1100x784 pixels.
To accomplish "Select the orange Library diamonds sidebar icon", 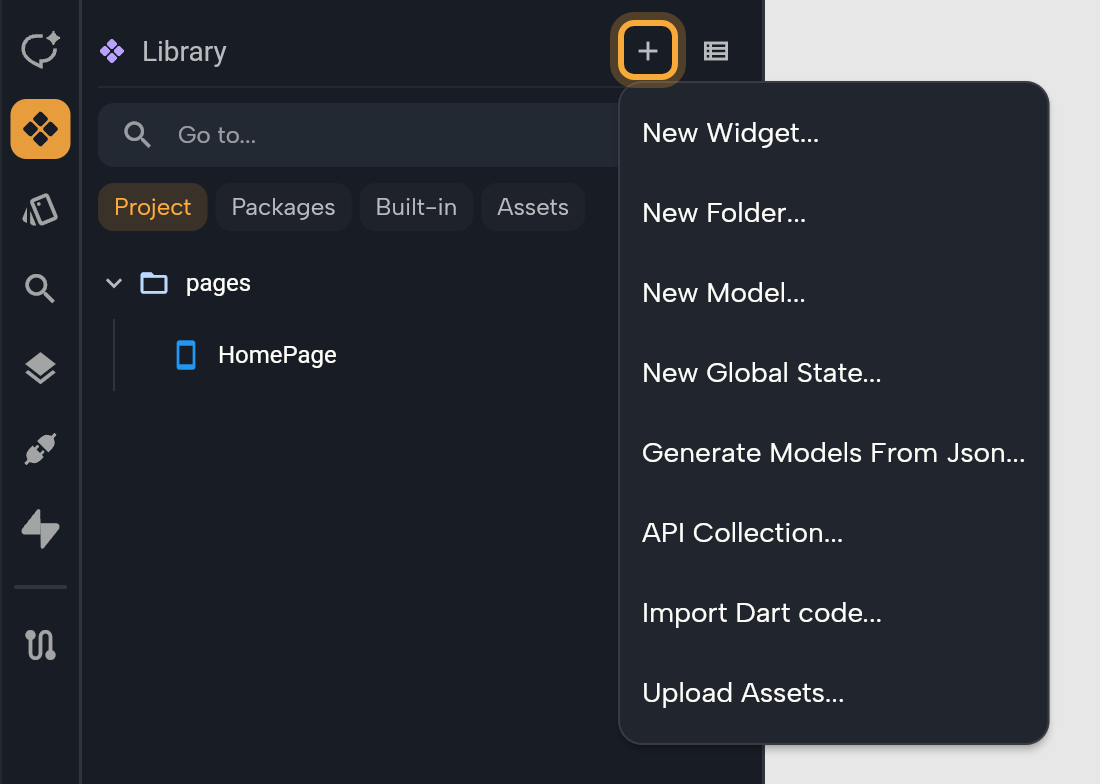I will point(40,129).
